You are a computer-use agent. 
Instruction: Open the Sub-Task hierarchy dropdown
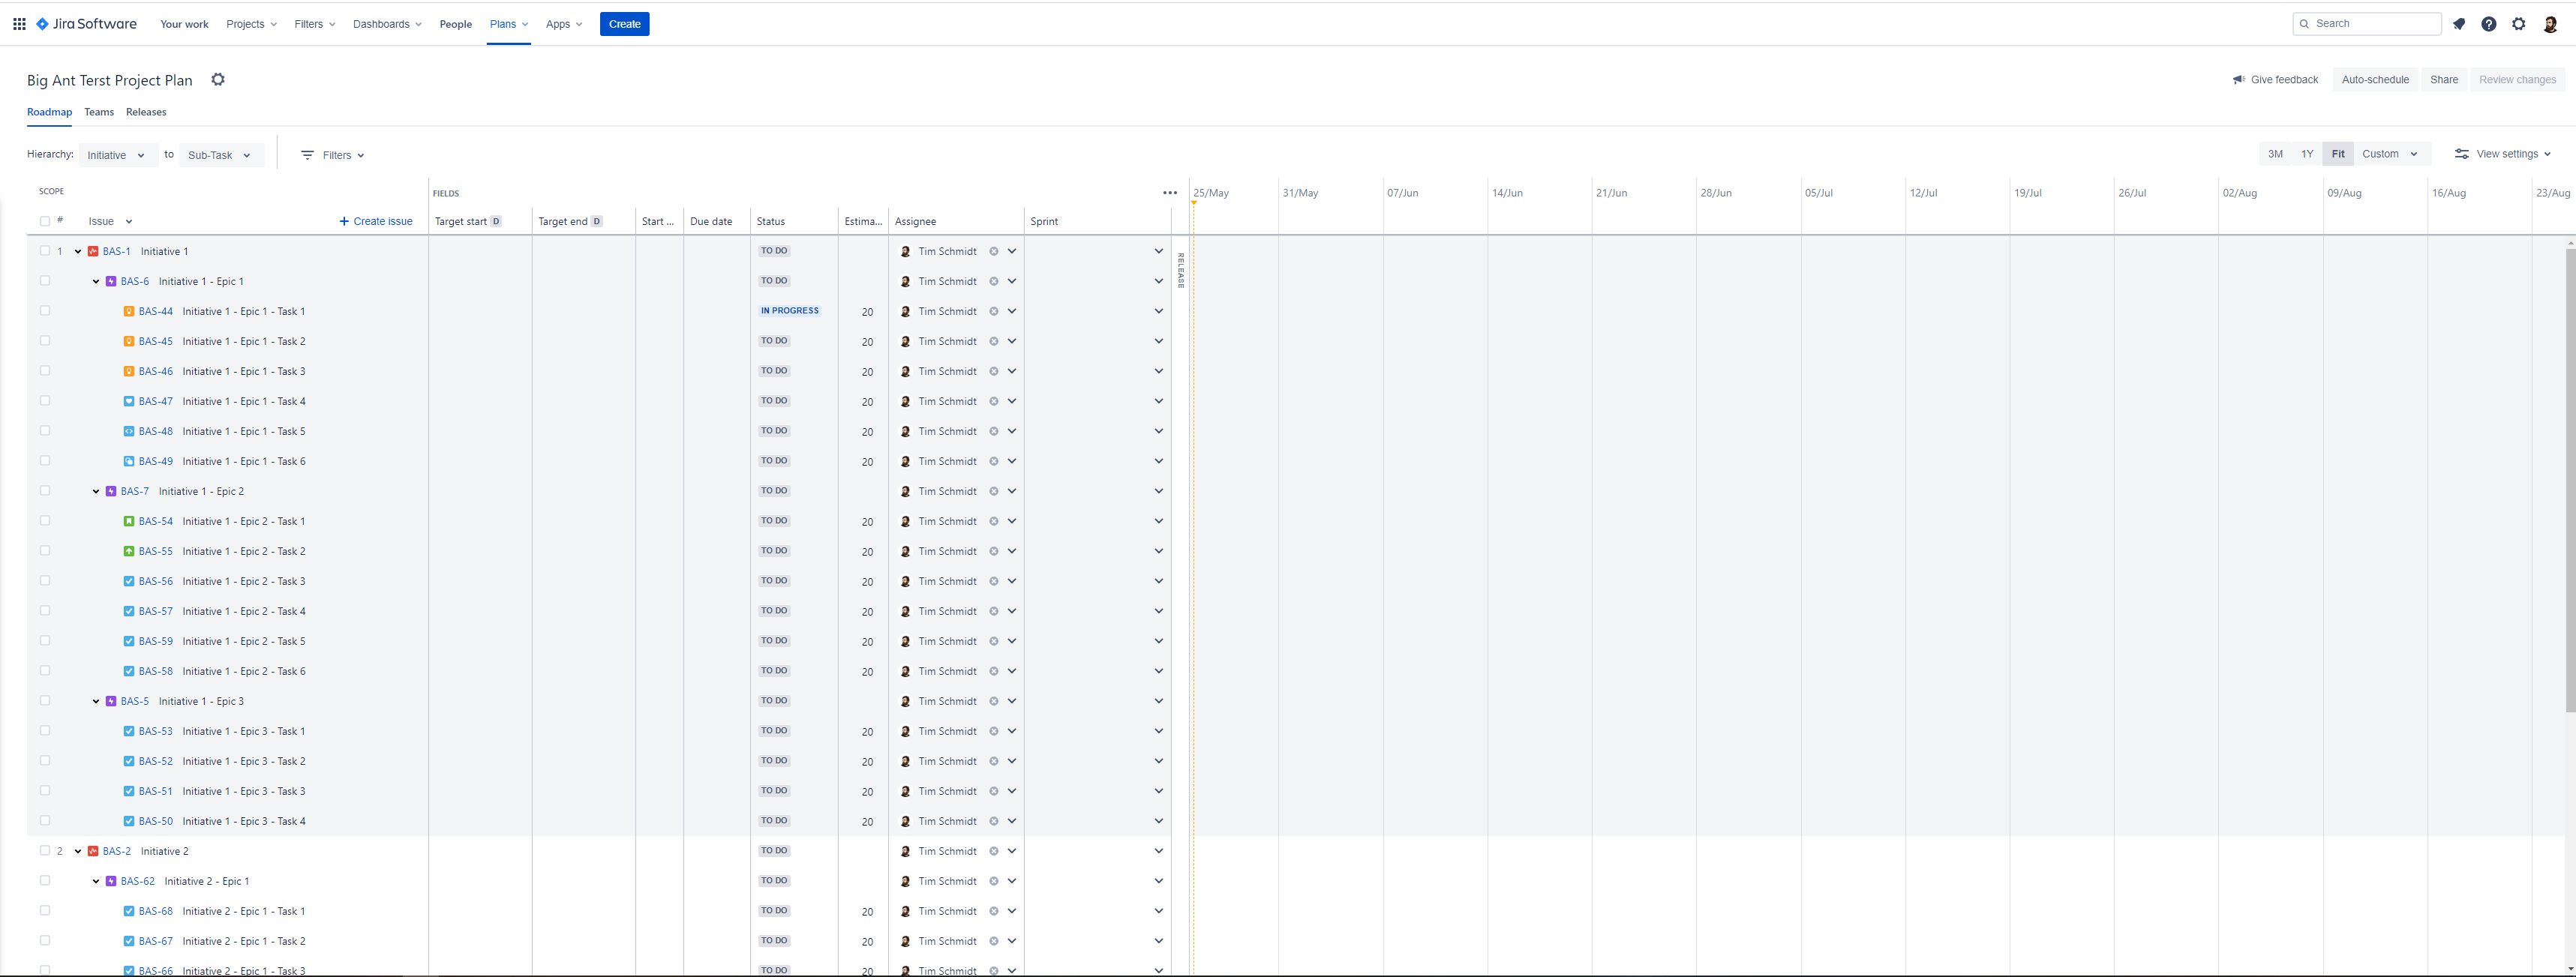[221, 155]
